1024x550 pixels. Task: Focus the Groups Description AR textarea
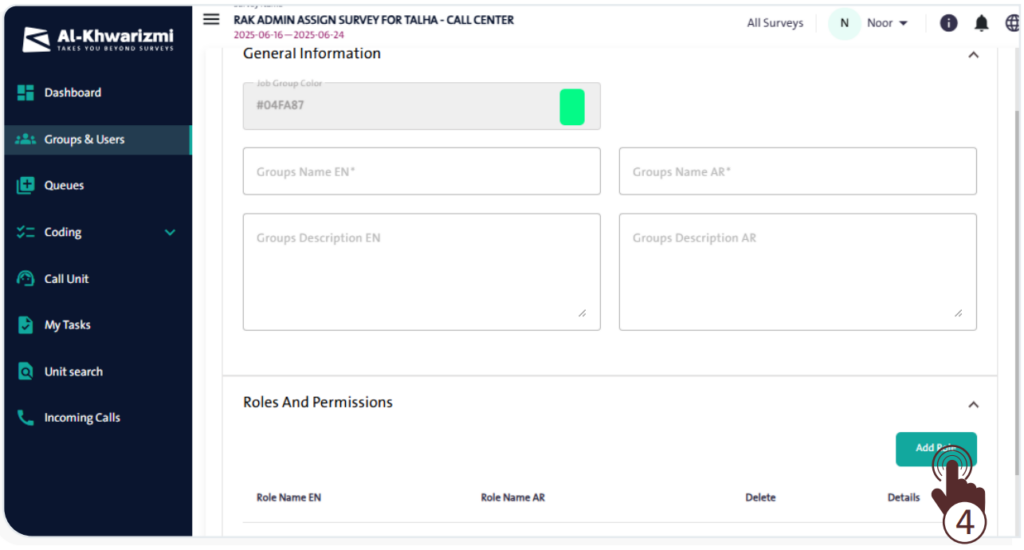point(797,271)
